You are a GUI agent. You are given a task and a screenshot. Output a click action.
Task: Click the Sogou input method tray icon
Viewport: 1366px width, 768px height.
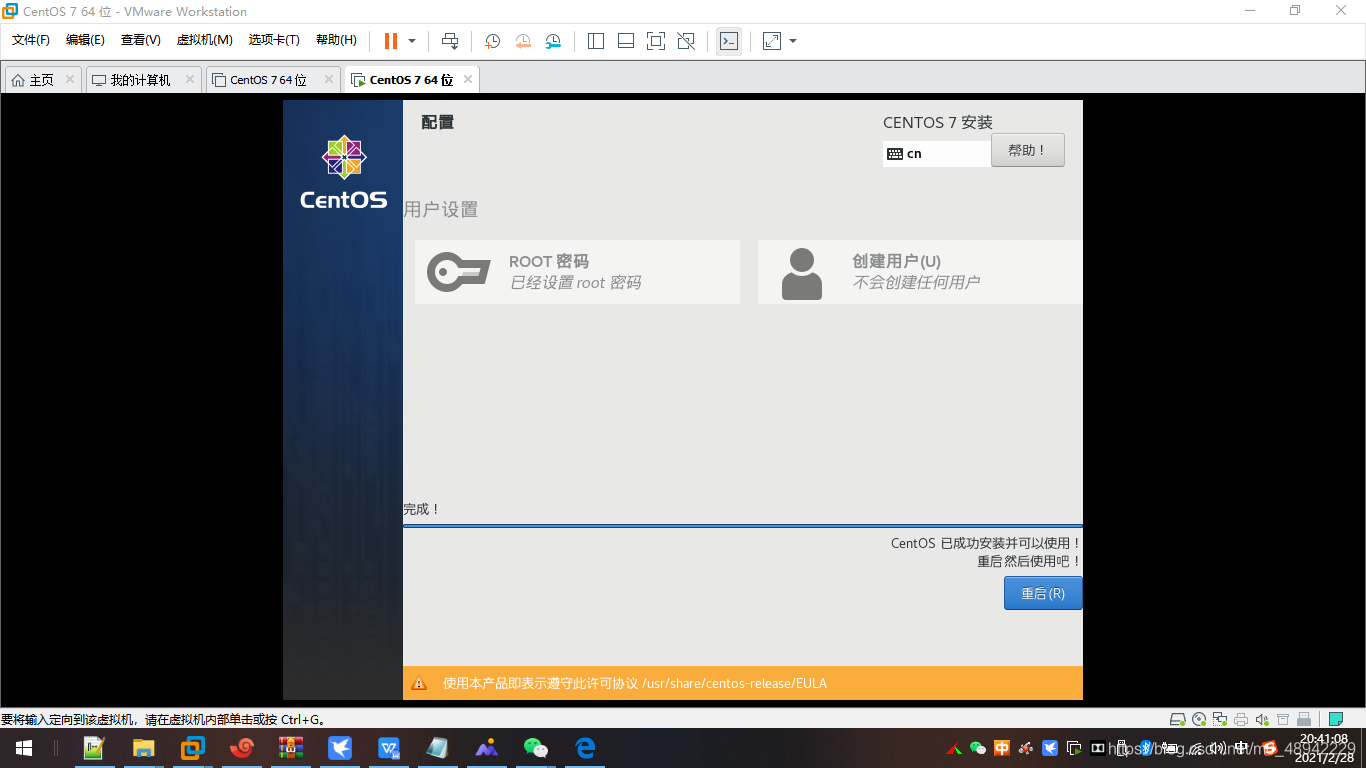pyautogui.click(x=1270, y=748)
